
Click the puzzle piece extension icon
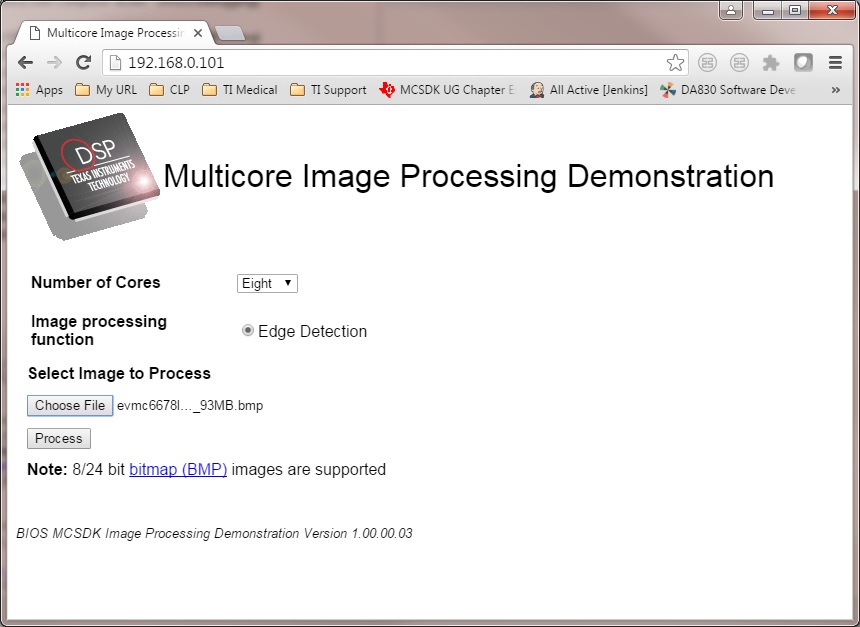[771, 63]
